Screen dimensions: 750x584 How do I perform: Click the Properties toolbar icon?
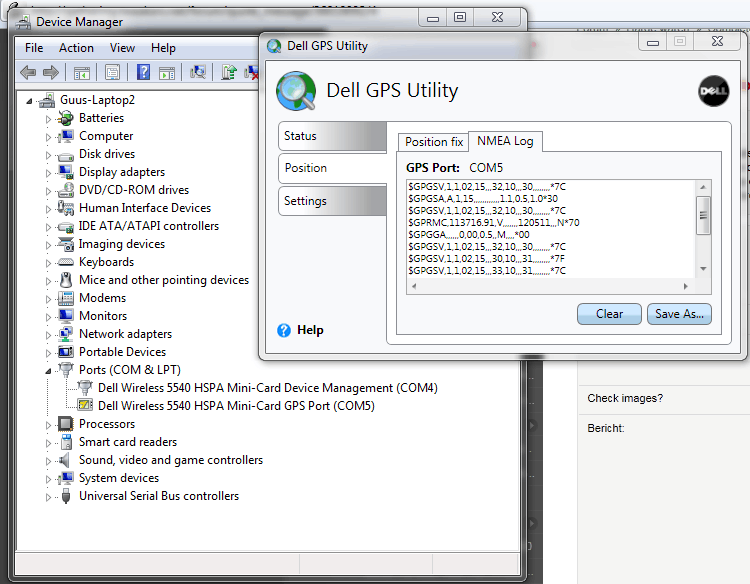[112, 73]
